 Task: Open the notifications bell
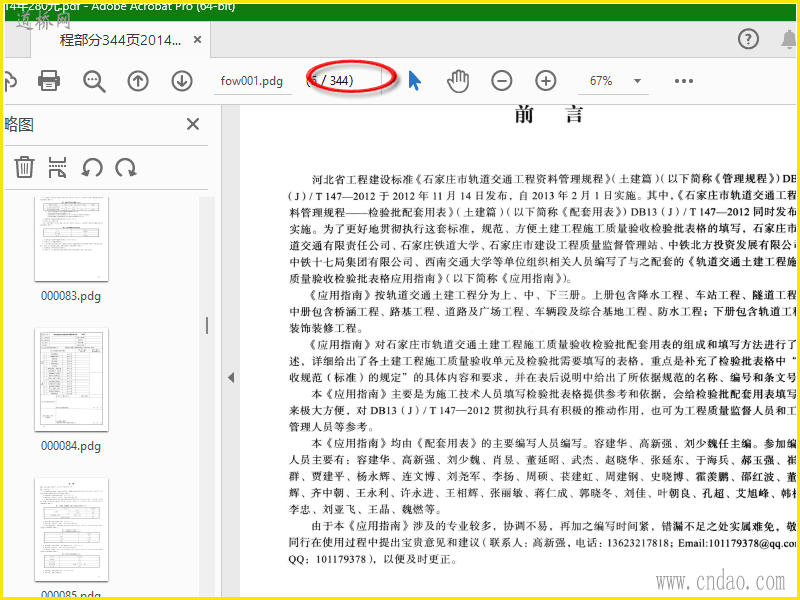[789, 39]
